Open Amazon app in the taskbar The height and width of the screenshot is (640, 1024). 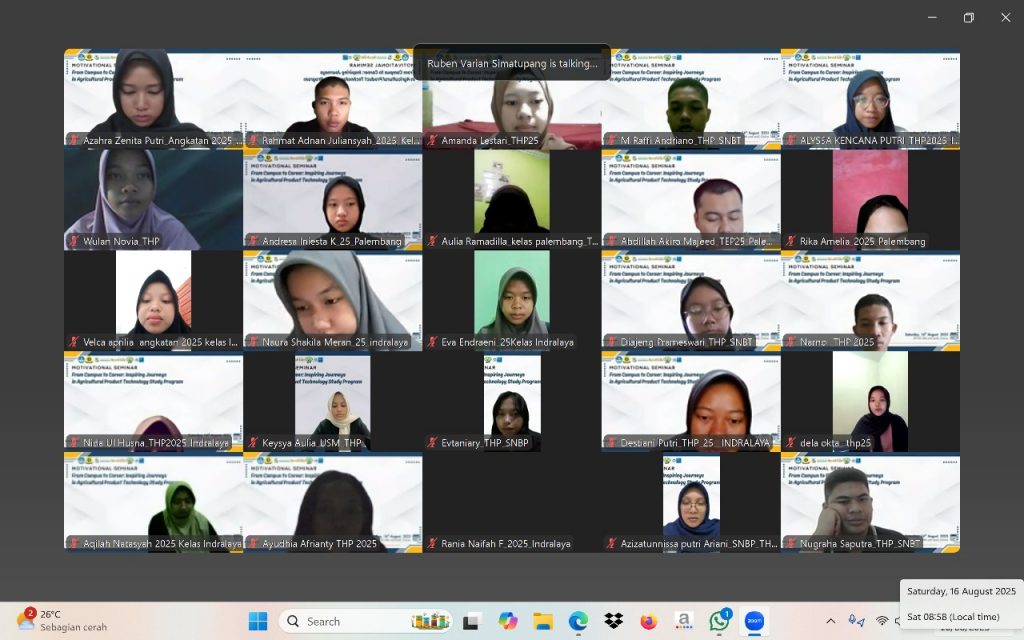pyautogui.click(x=683, y=621)
